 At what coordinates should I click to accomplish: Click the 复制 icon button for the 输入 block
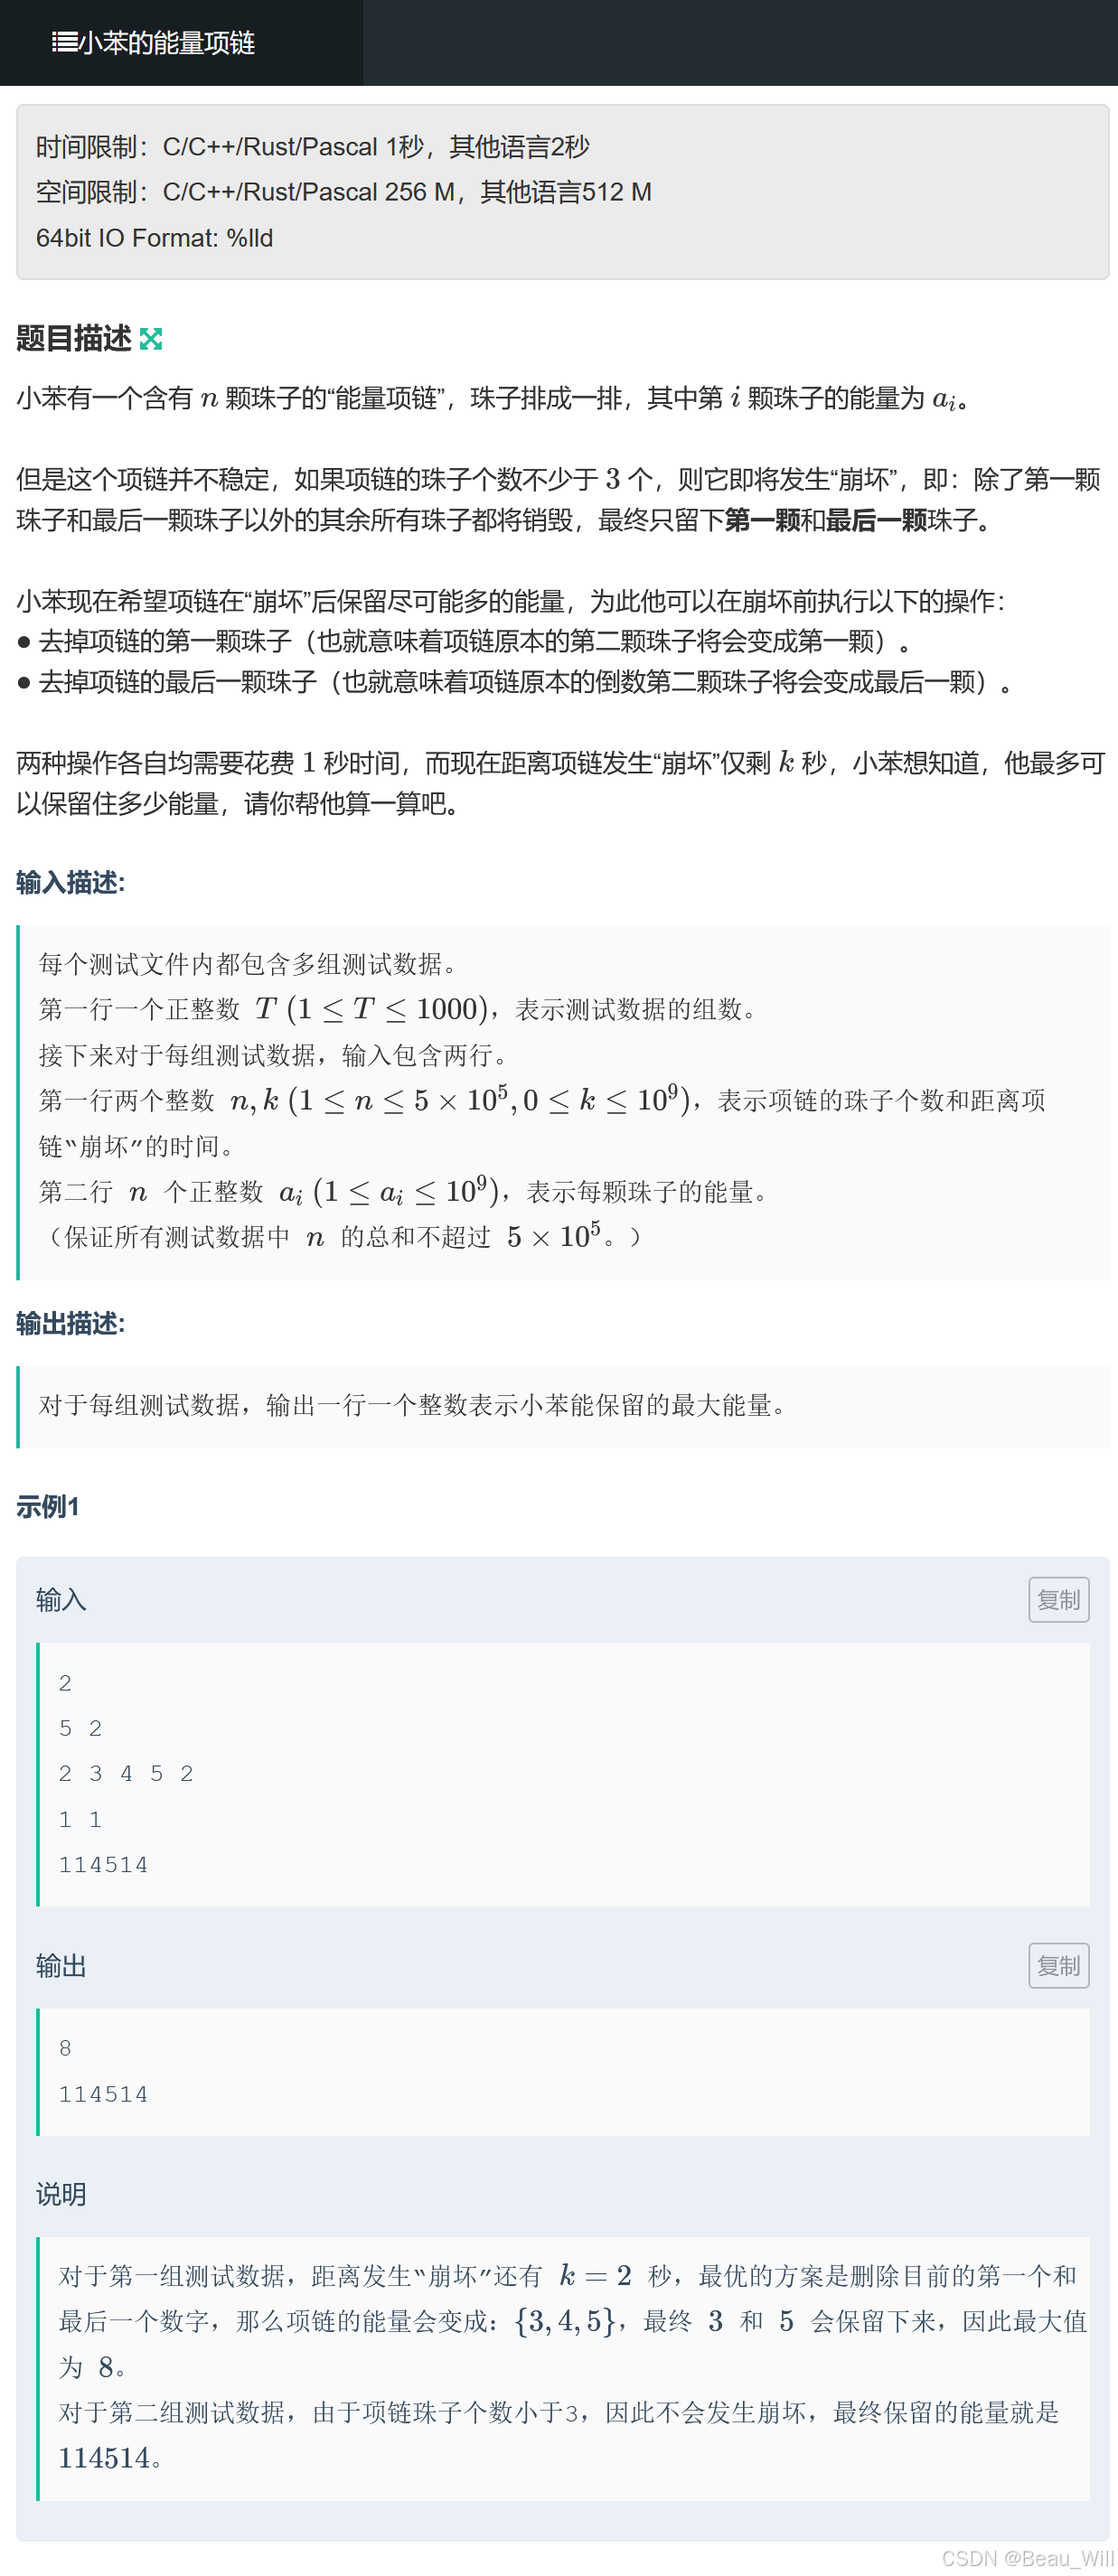(1058, 1598)
